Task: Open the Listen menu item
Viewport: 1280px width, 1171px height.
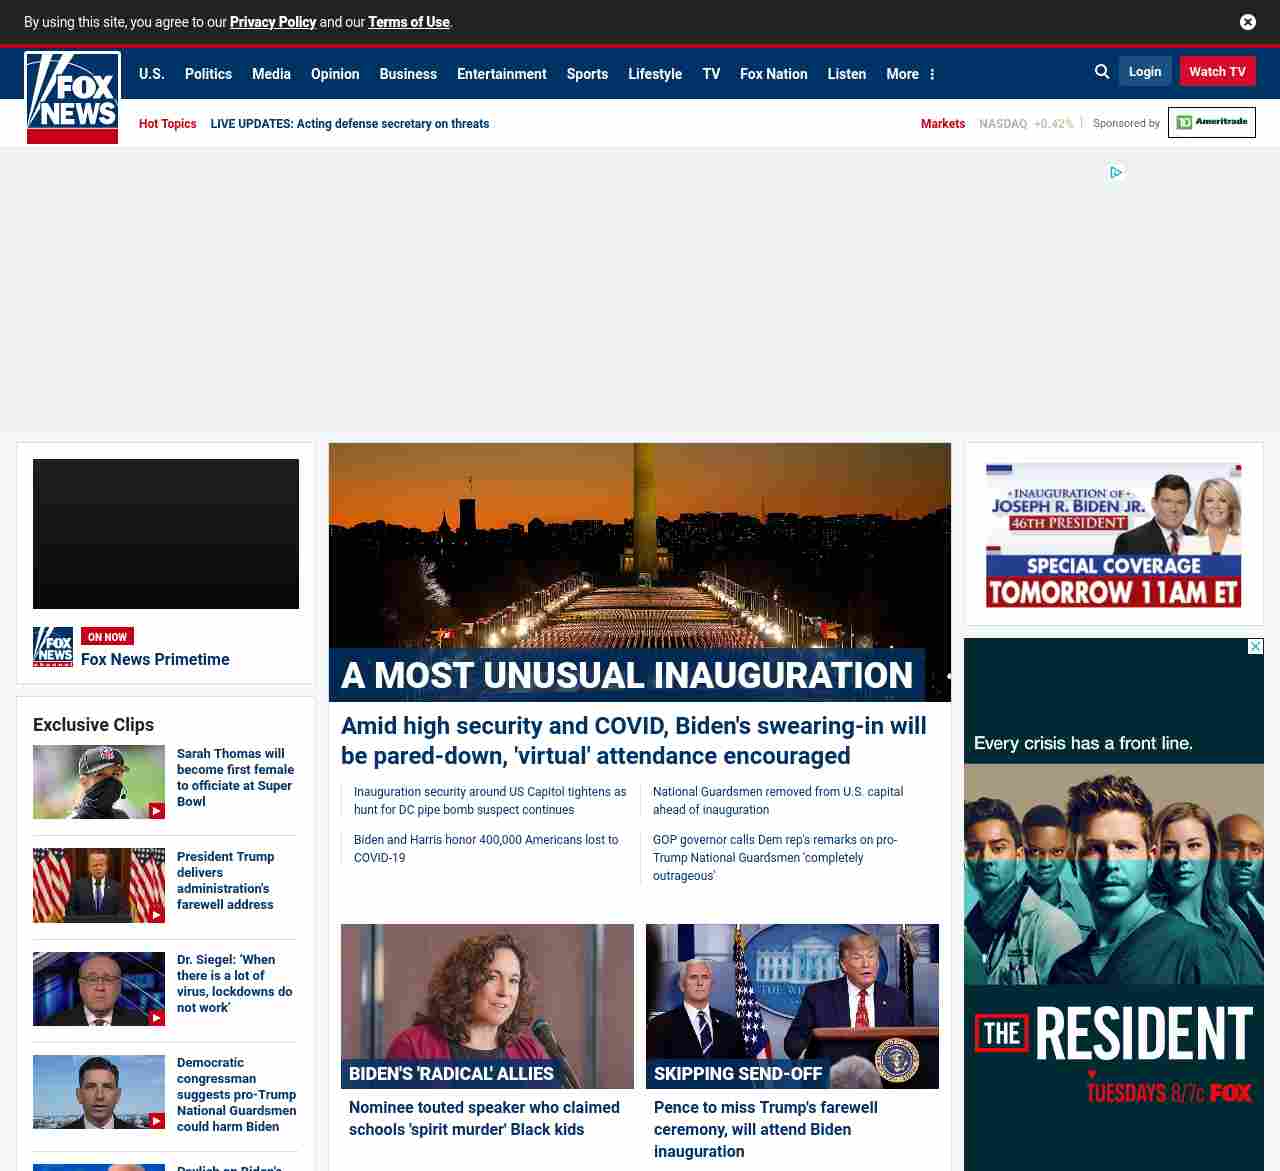Action: [847, 74]
